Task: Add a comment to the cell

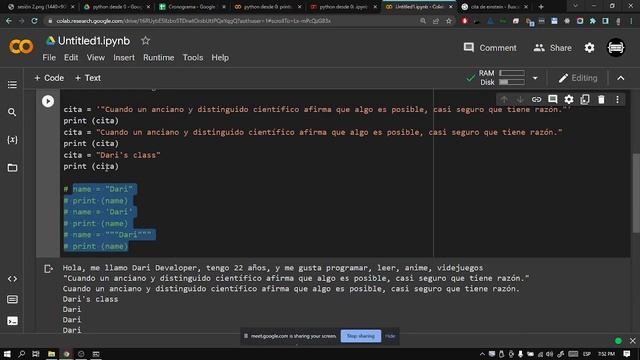Action: tap(553, 100)
